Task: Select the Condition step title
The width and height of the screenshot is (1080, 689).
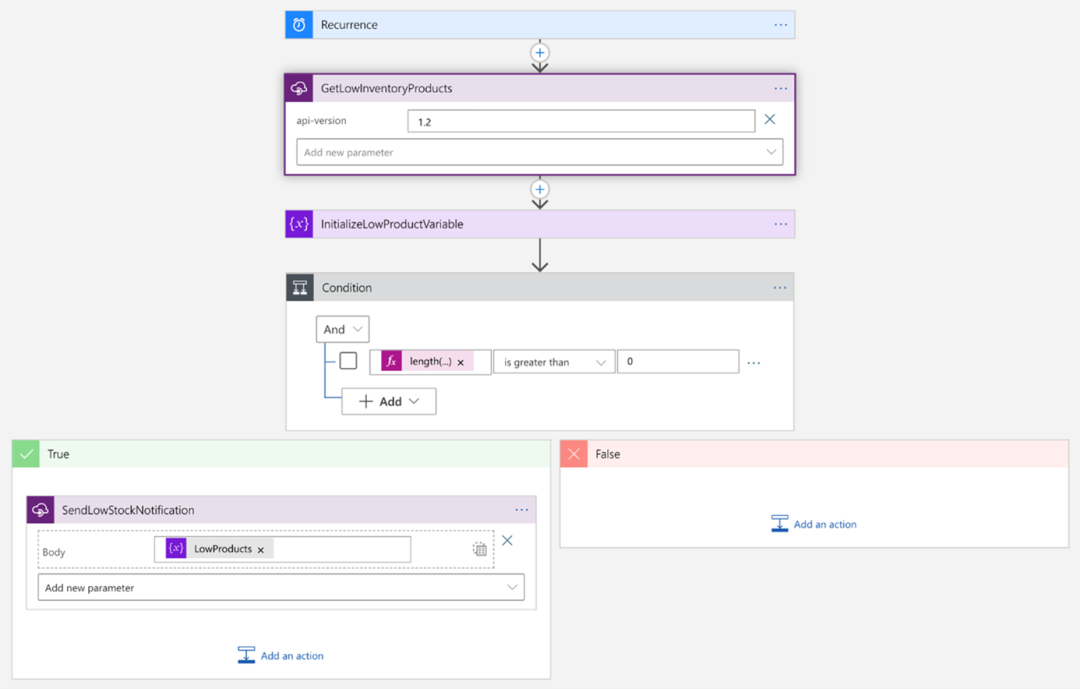Action: pyautogui.click(x=346, y=287)
